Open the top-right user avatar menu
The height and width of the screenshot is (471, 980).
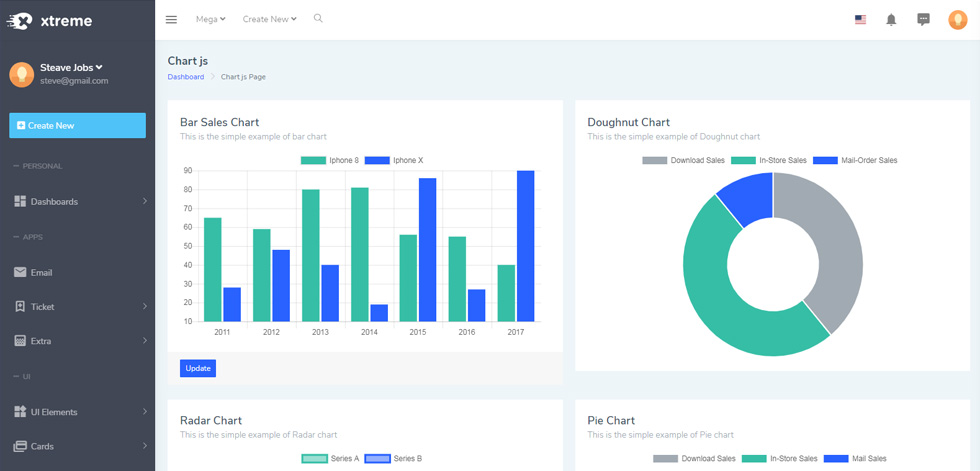click(958, 20)
